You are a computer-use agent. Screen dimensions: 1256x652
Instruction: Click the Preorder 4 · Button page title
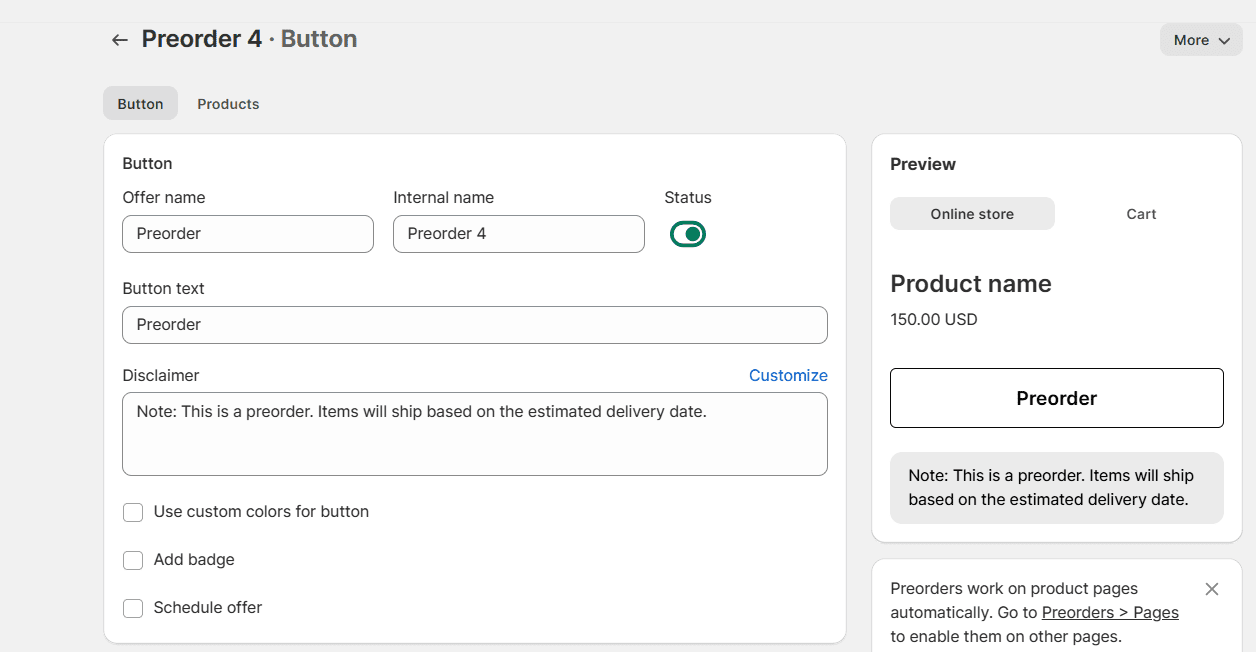[x=248, y=38]
